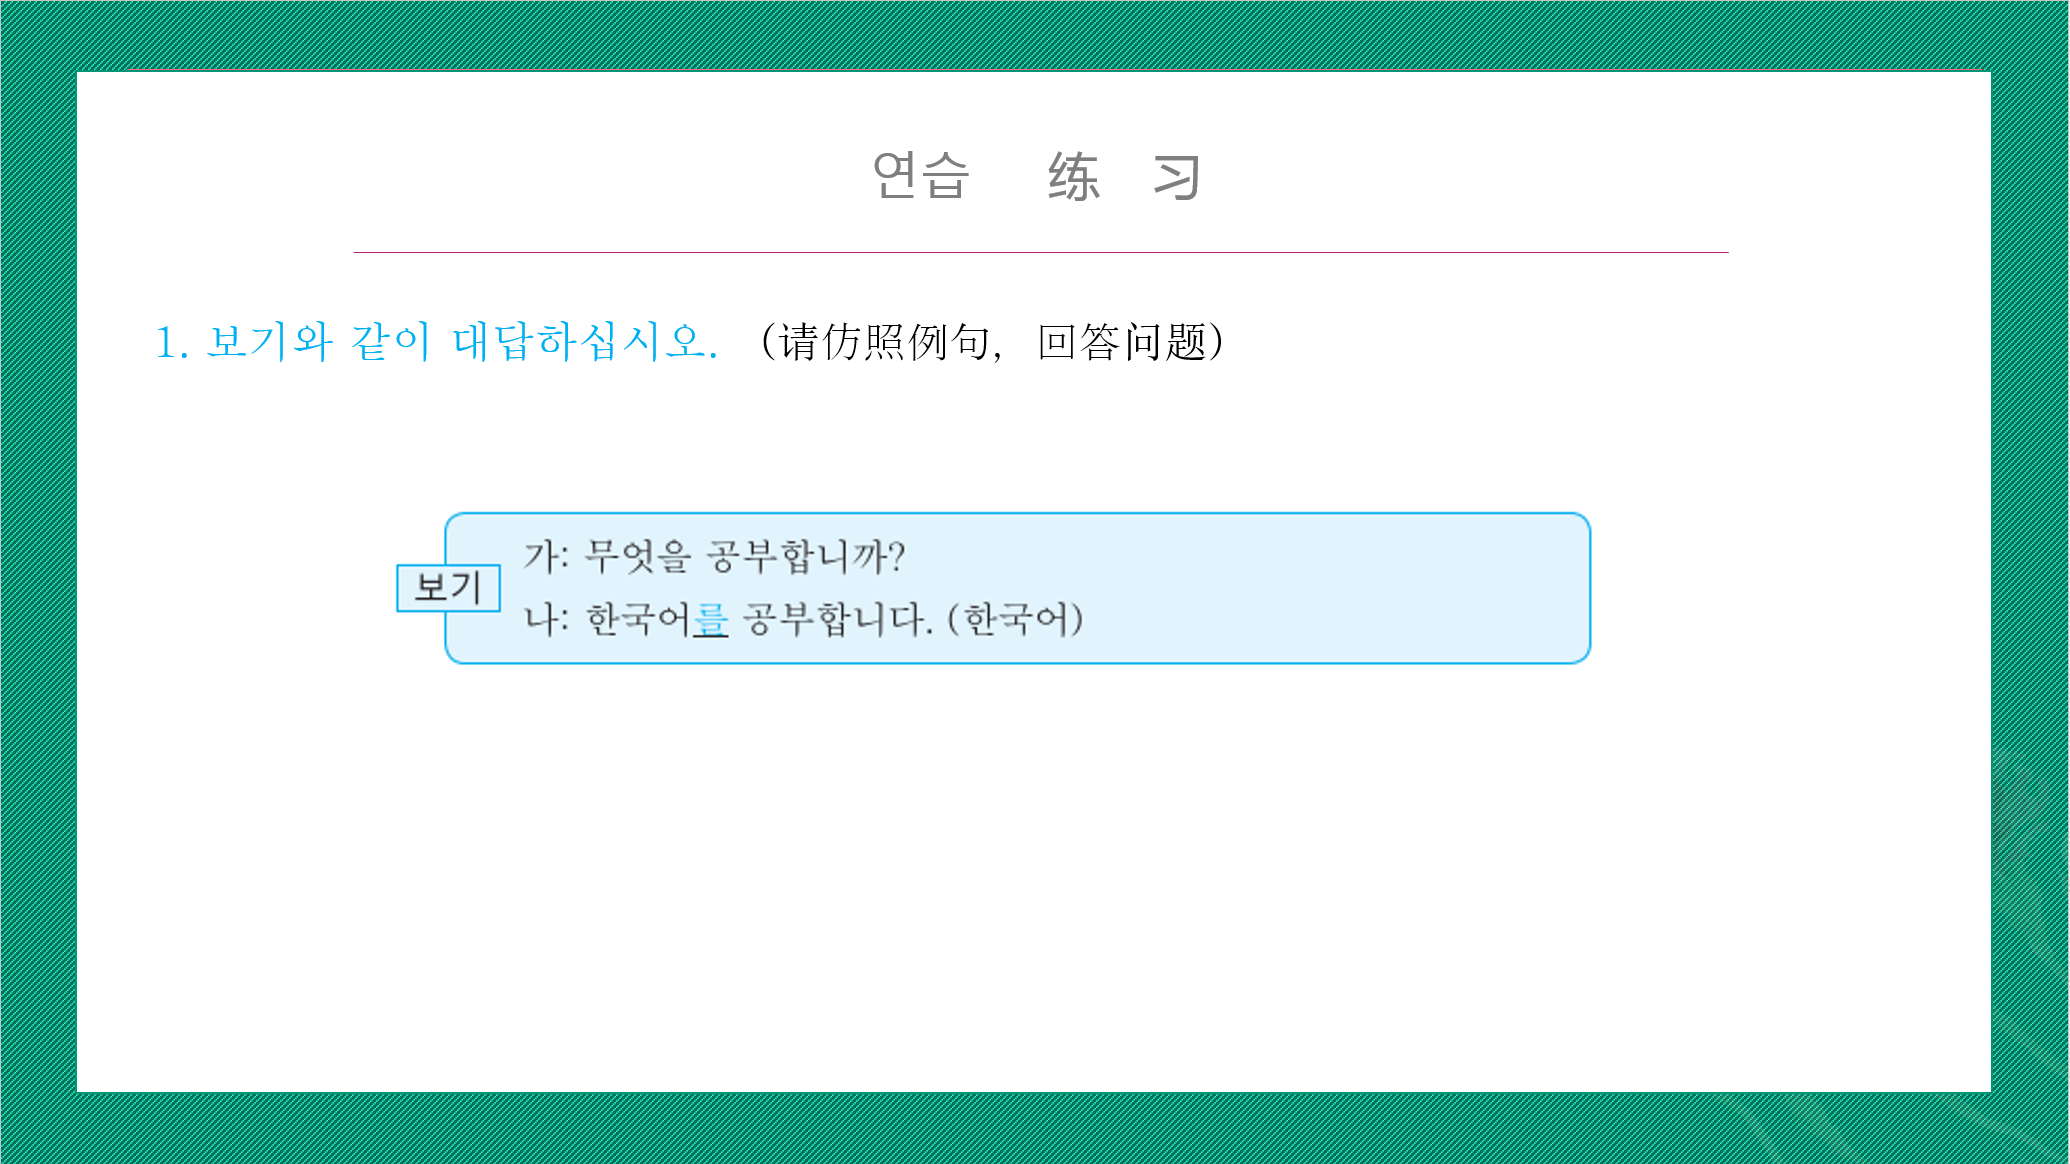Click the word 무엇을 in the question line
This screenshot has height=1164, width=2070.
click(638, 556)
